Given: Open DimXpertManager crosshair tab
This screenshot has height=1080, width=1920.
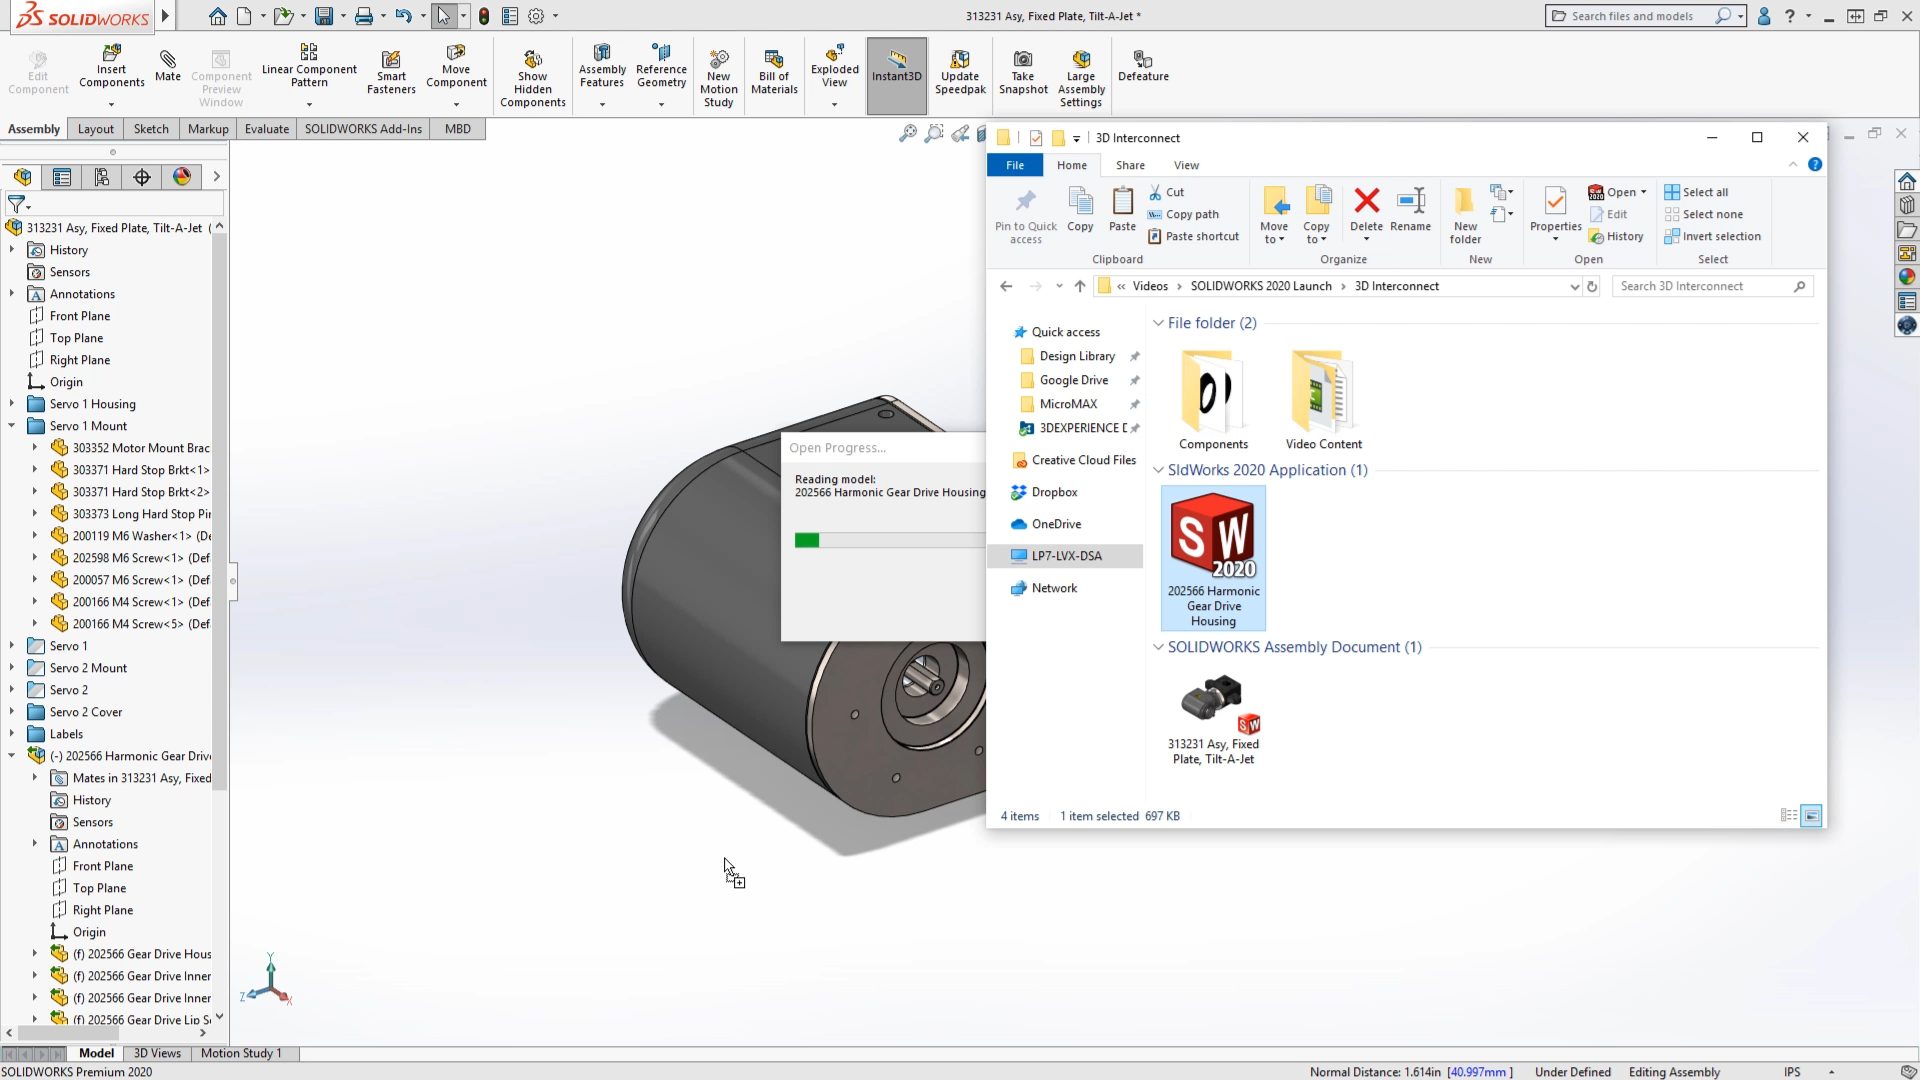Looking at the screenshot, I should pos(142,177).
